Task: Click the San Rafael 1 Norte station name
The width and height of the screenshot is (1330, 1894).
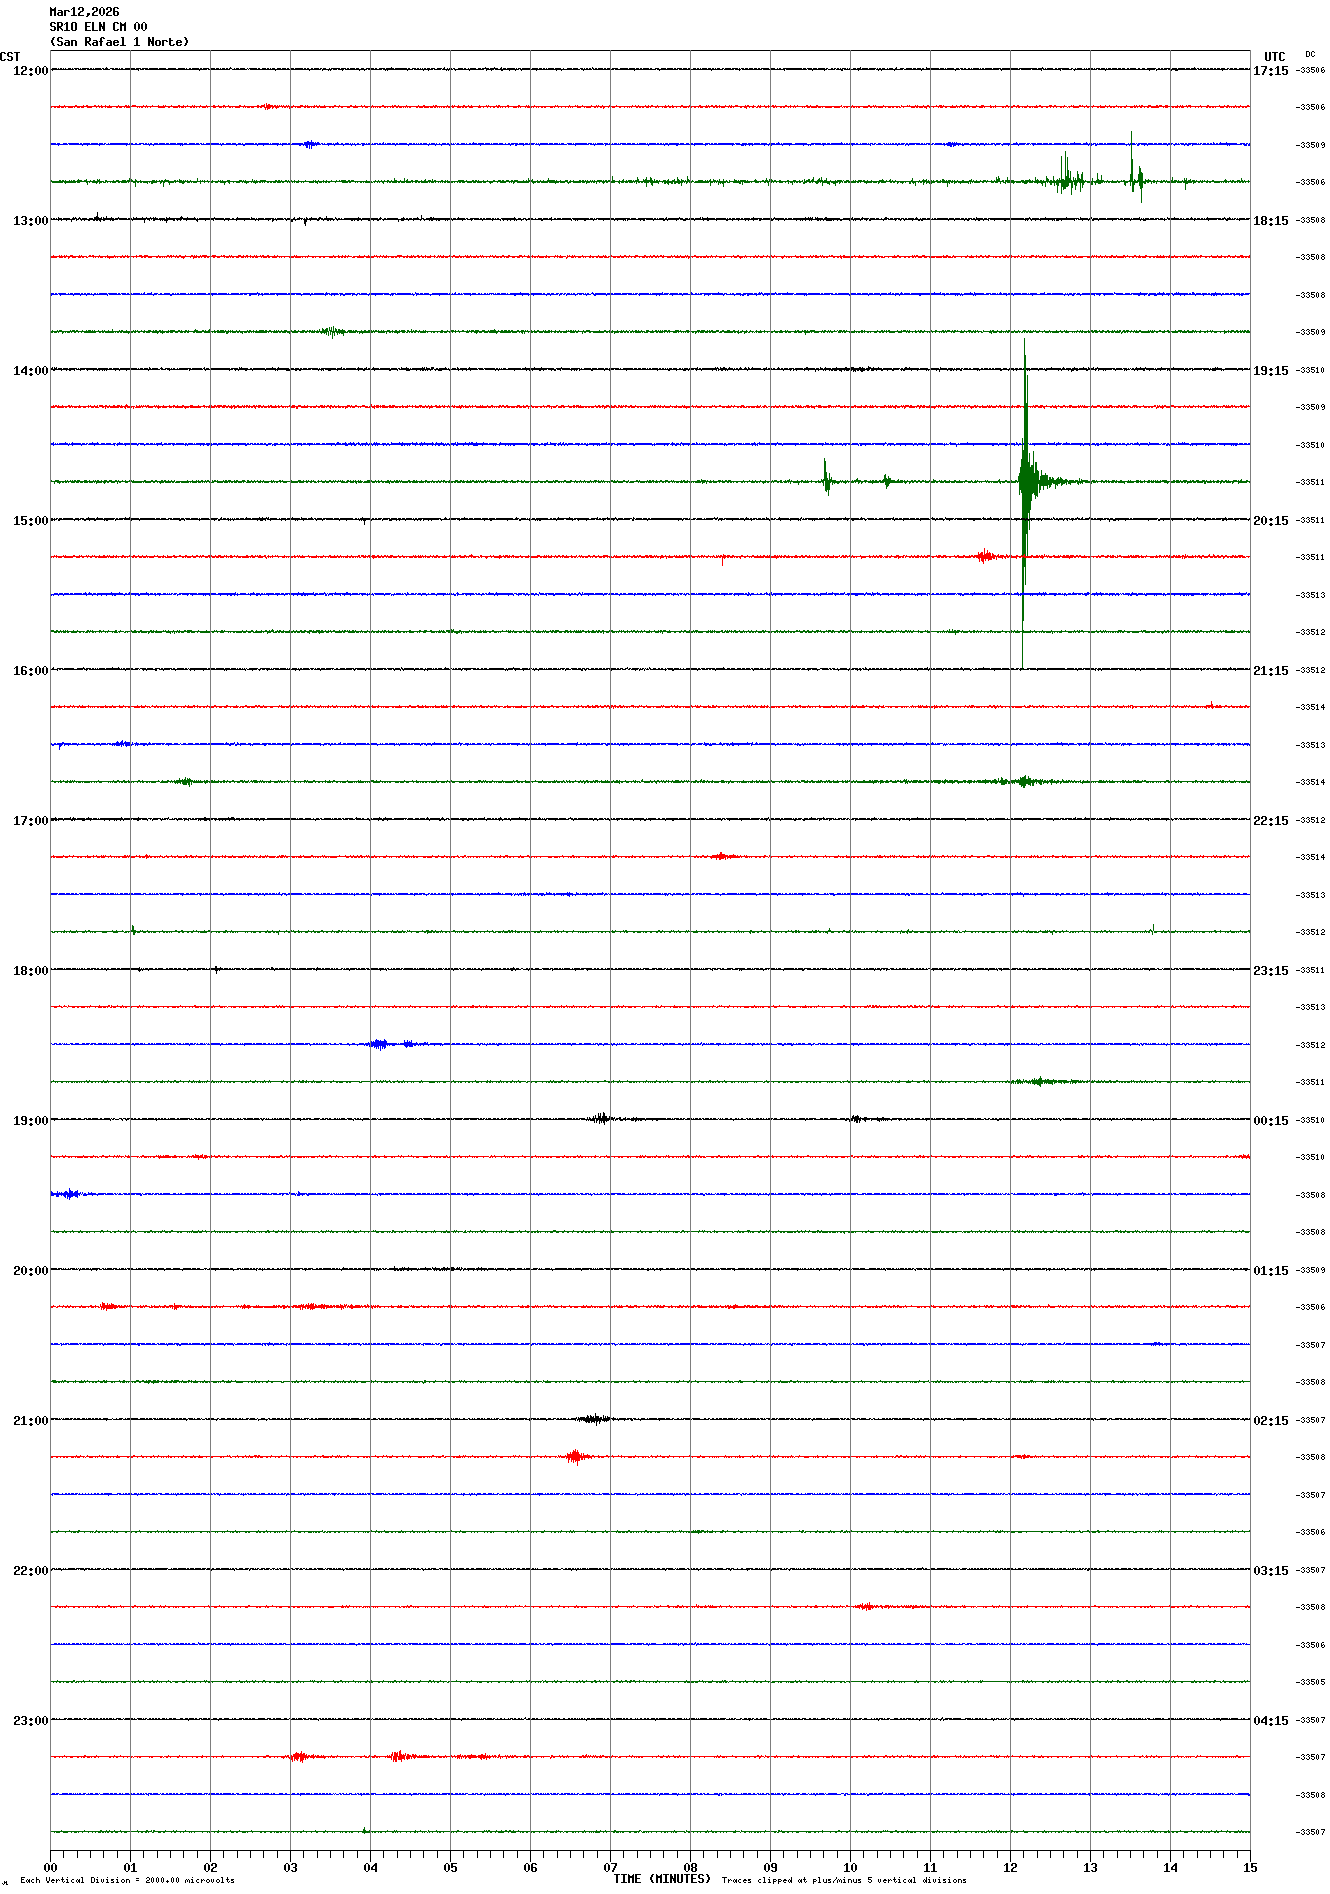Action: point(119,42)
